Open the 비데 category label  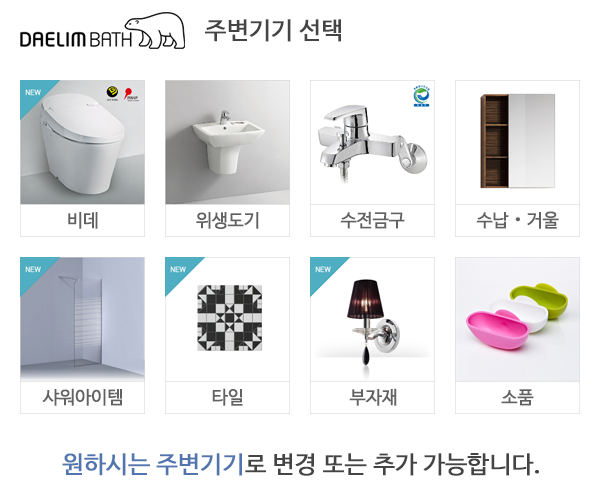[82, 220]
